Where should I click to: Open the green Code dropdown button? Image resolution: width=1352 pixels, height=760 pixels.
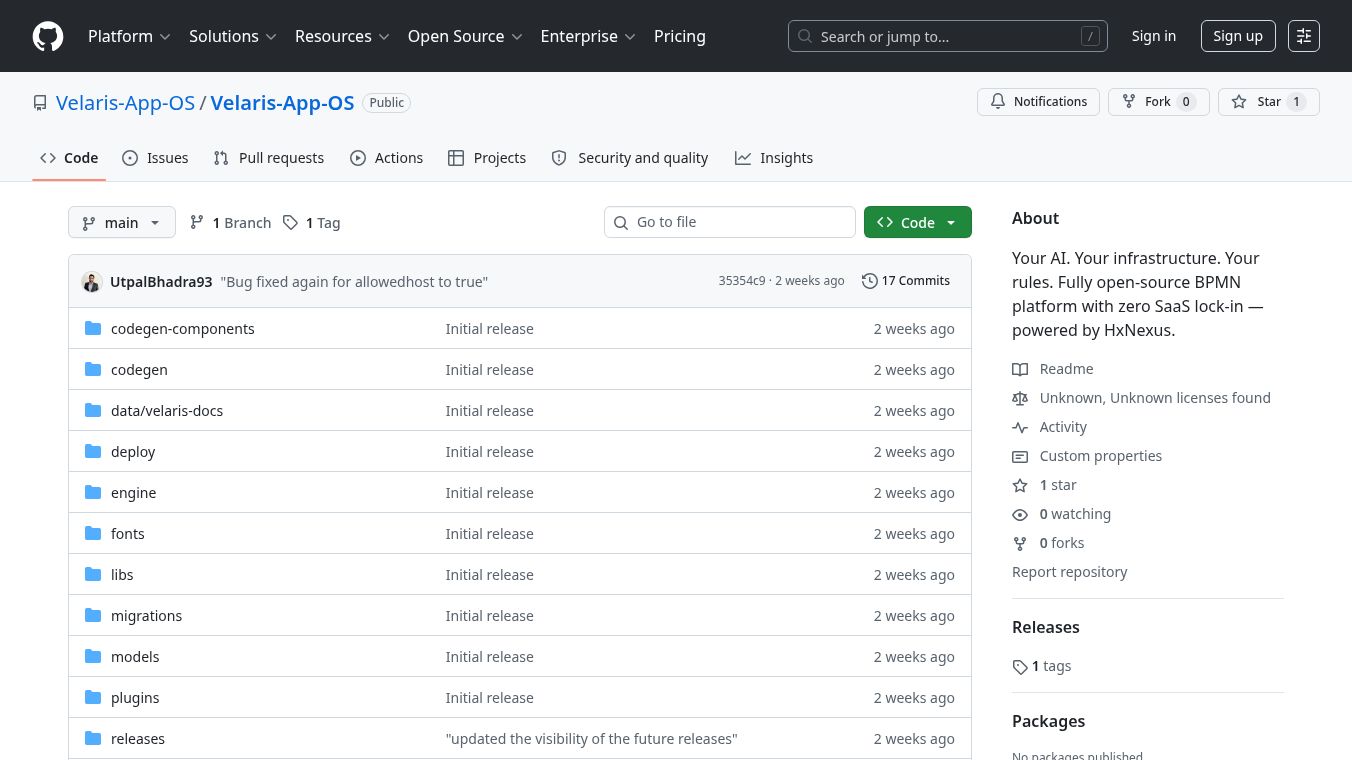tap(917, 222)
